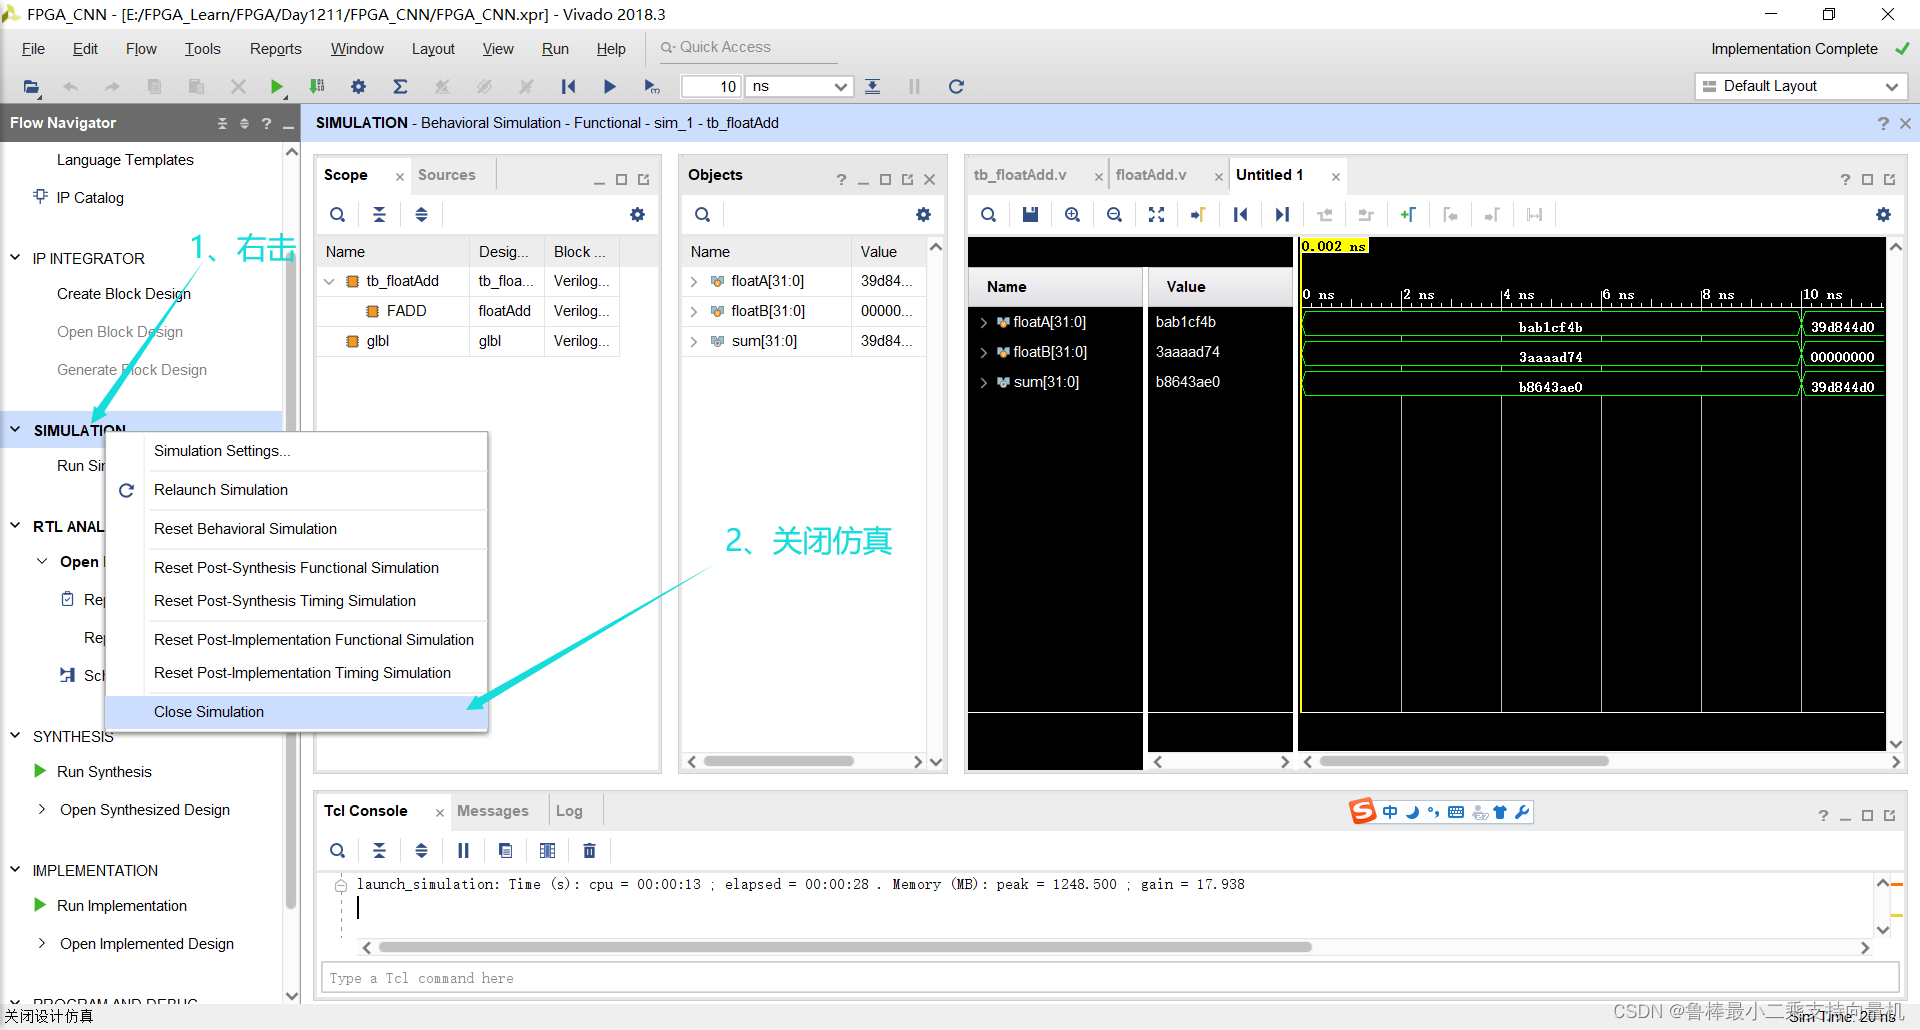Pause output in Tcl Console
The width and height of the screenshot is (1920, 1030).
463,851
